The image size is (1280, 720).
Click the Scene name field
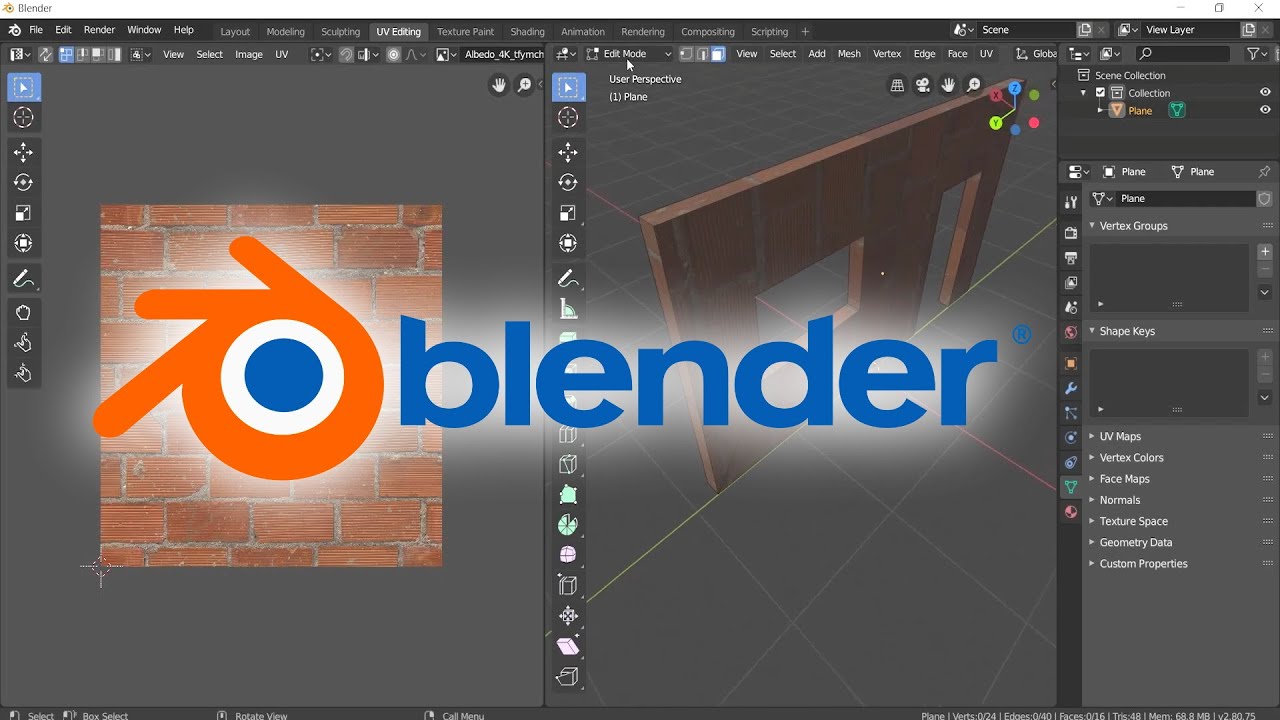pyautogui.click(x=1027, y=30)
